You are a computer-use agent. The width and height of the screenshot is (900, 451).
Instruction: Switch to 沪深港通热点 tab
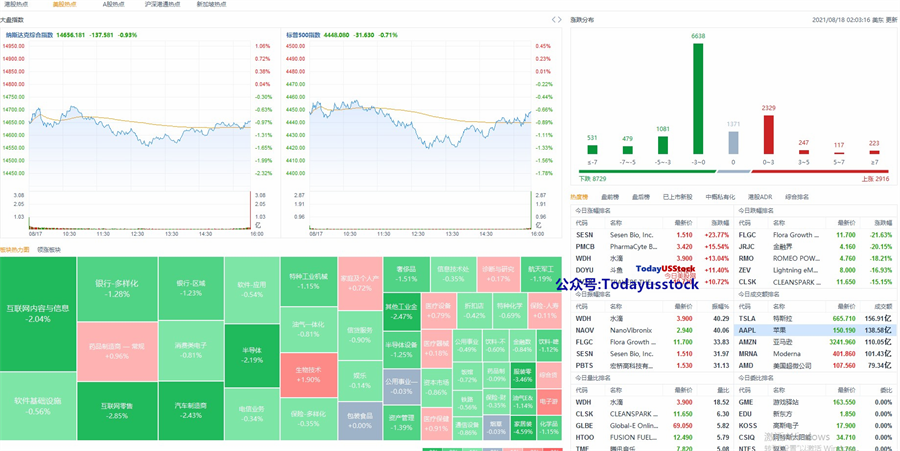(162, 4)
